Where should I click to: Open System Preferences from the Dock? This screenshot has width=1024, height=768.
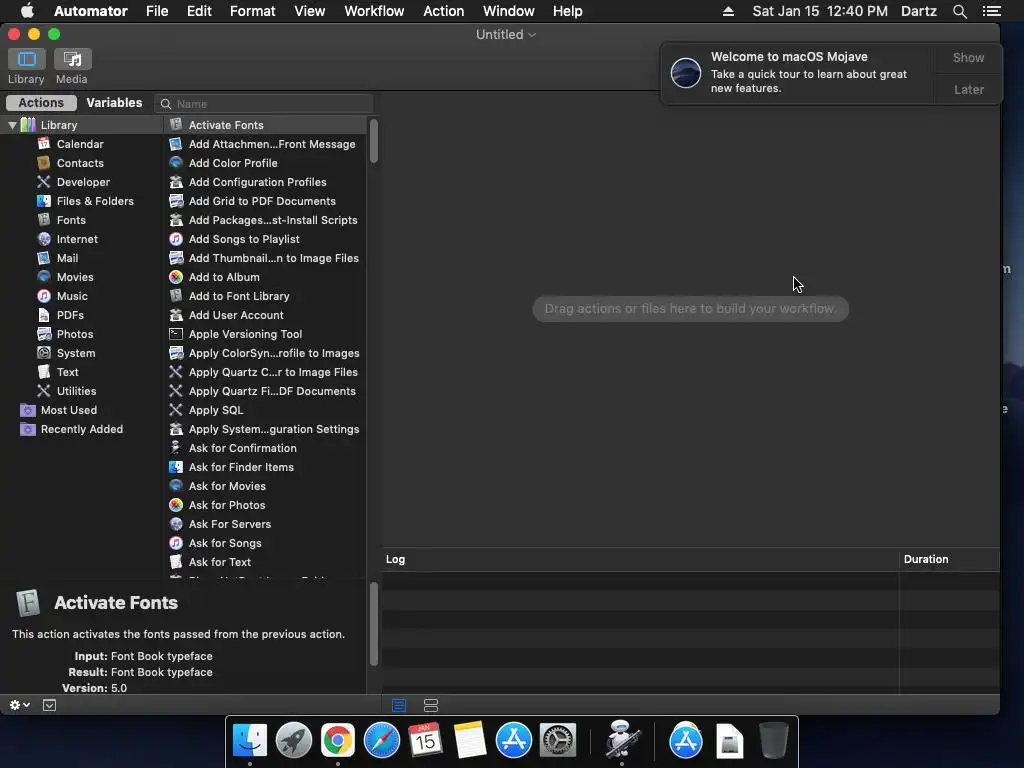pyautogui.click(x=557, y=741)
